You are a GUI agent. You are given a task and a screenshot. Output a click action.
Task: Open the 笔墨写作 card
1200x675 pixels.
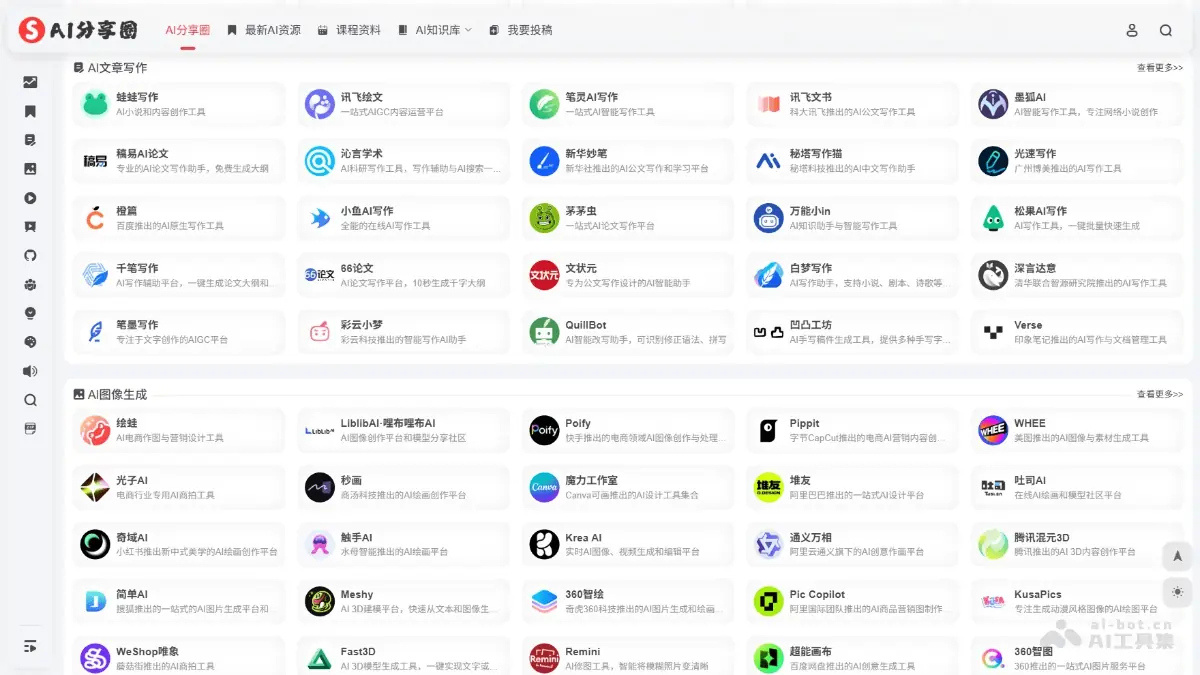(x=179, y=332)
